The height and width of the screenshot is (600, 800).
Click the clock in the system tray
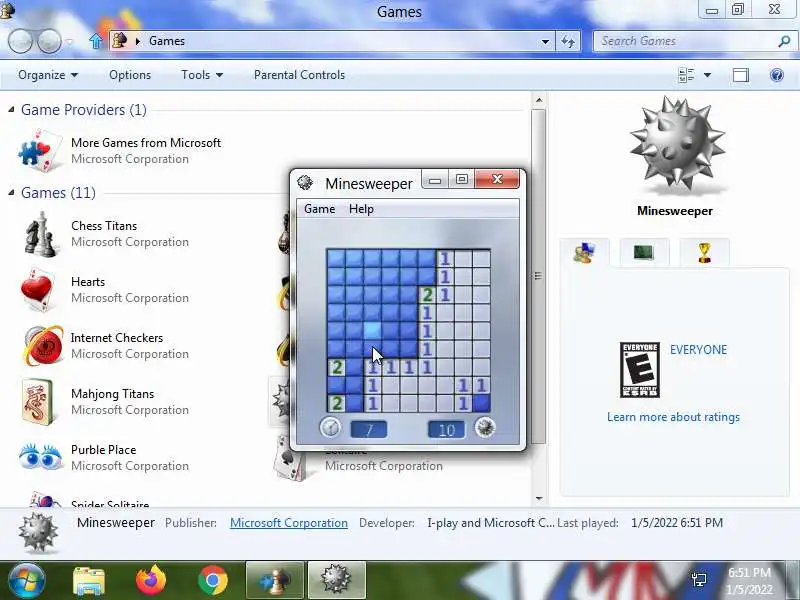click(749, 581)
